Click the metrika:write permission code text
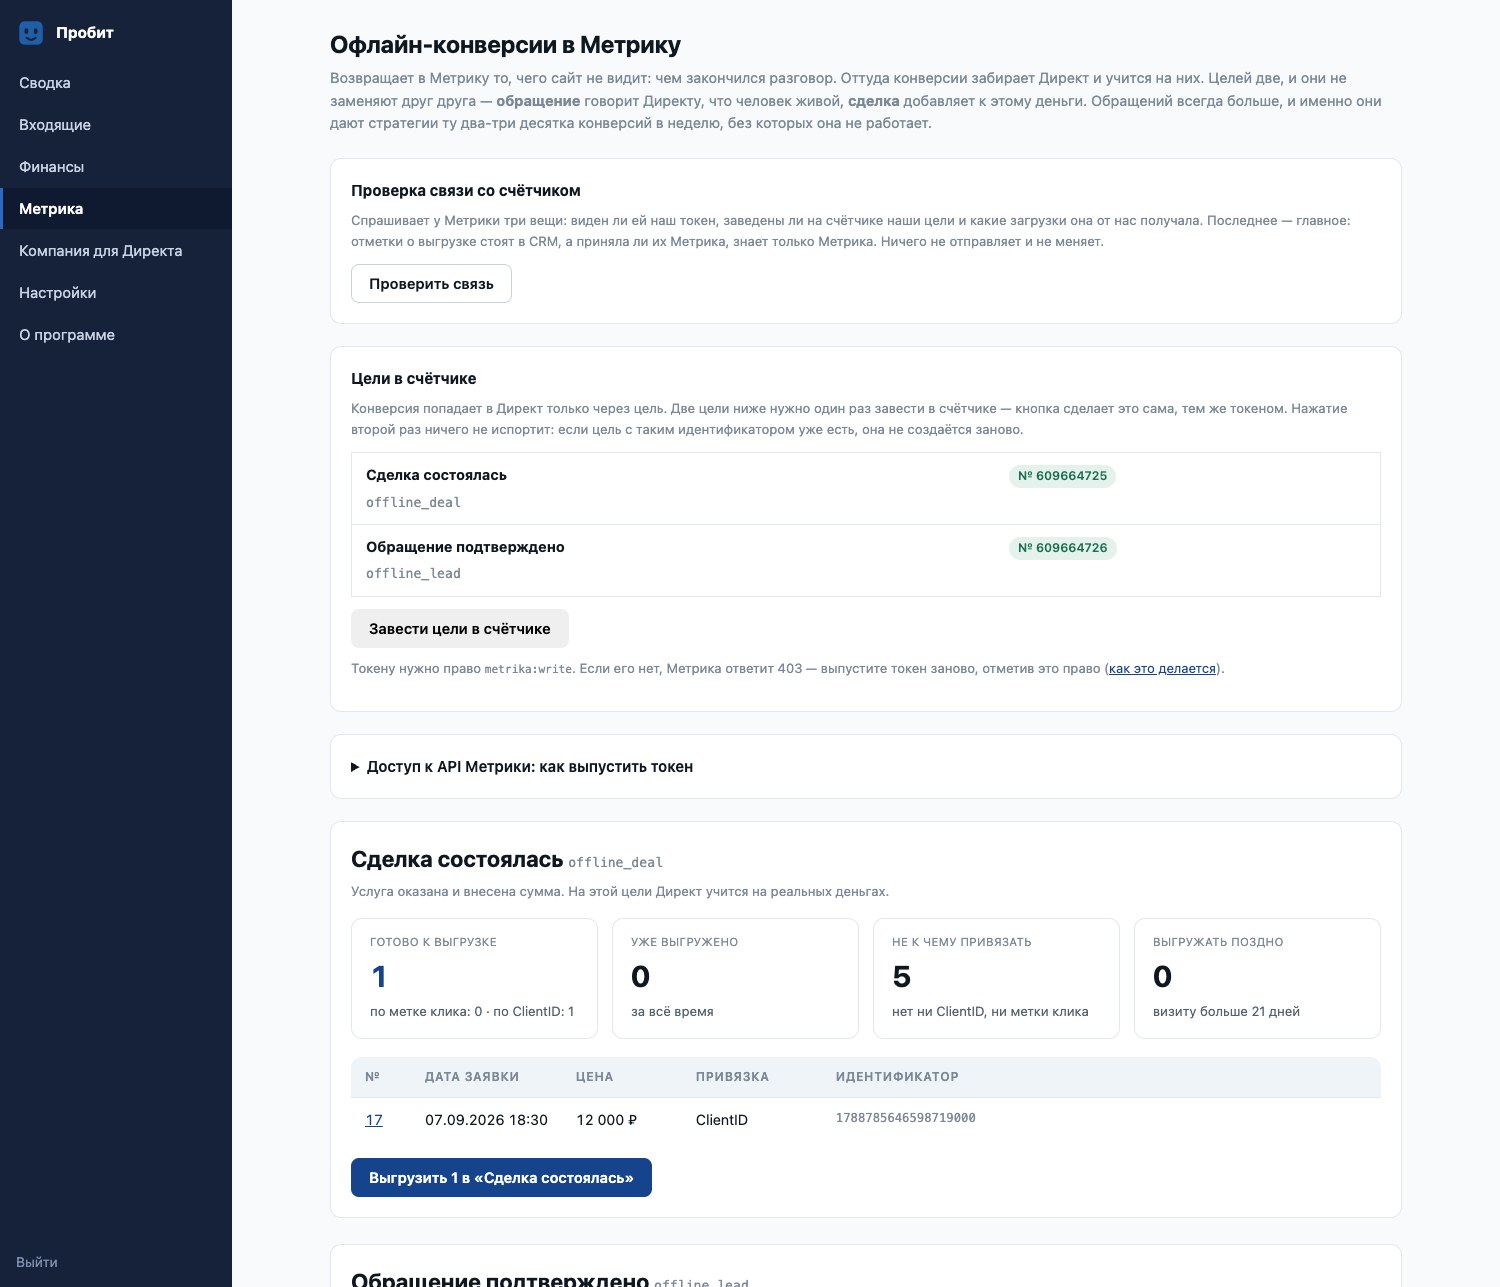The image size is (1500, 1287). (x=528, y=669)
